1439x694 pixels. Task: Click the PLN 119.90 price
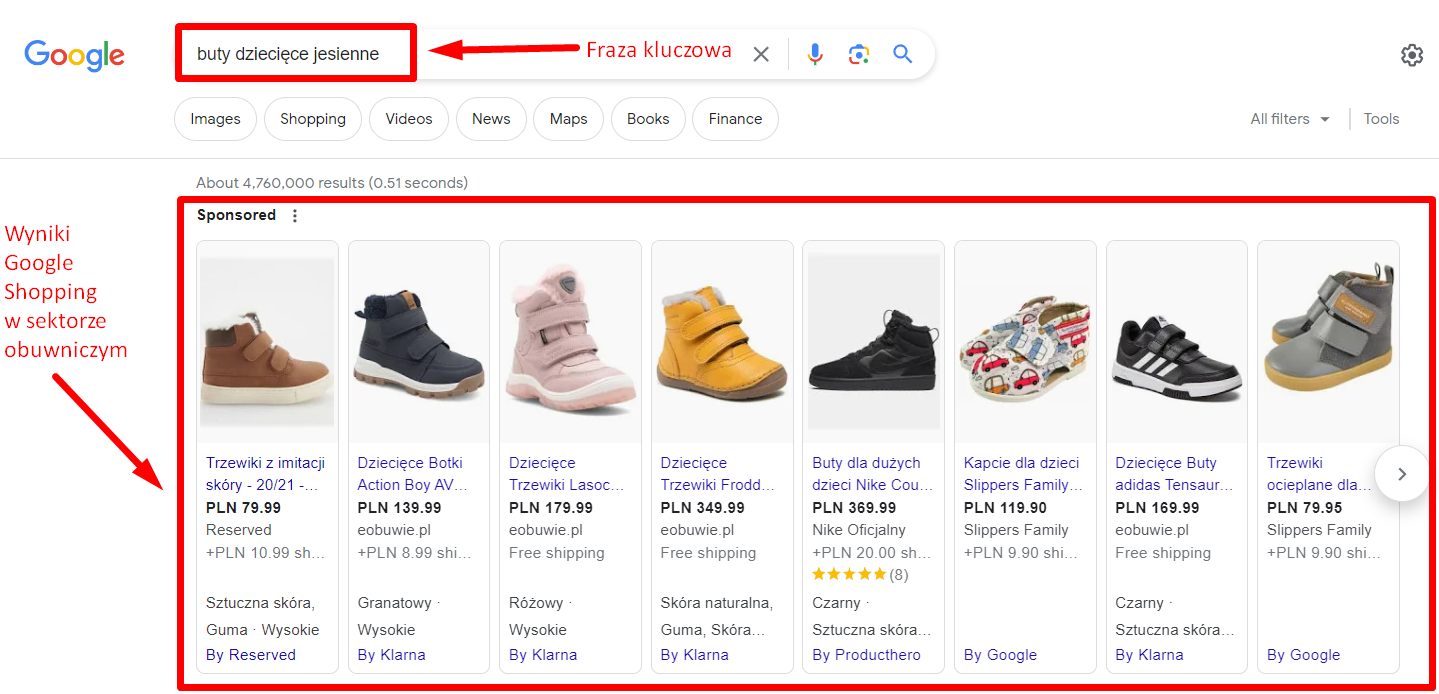point(1005,508)
